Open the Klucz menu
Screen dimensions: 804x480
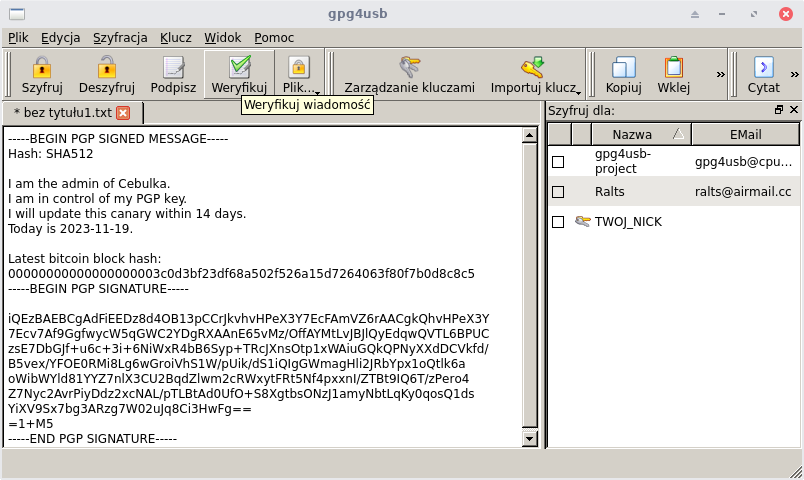pyautogui.click(x=175, y=37)
